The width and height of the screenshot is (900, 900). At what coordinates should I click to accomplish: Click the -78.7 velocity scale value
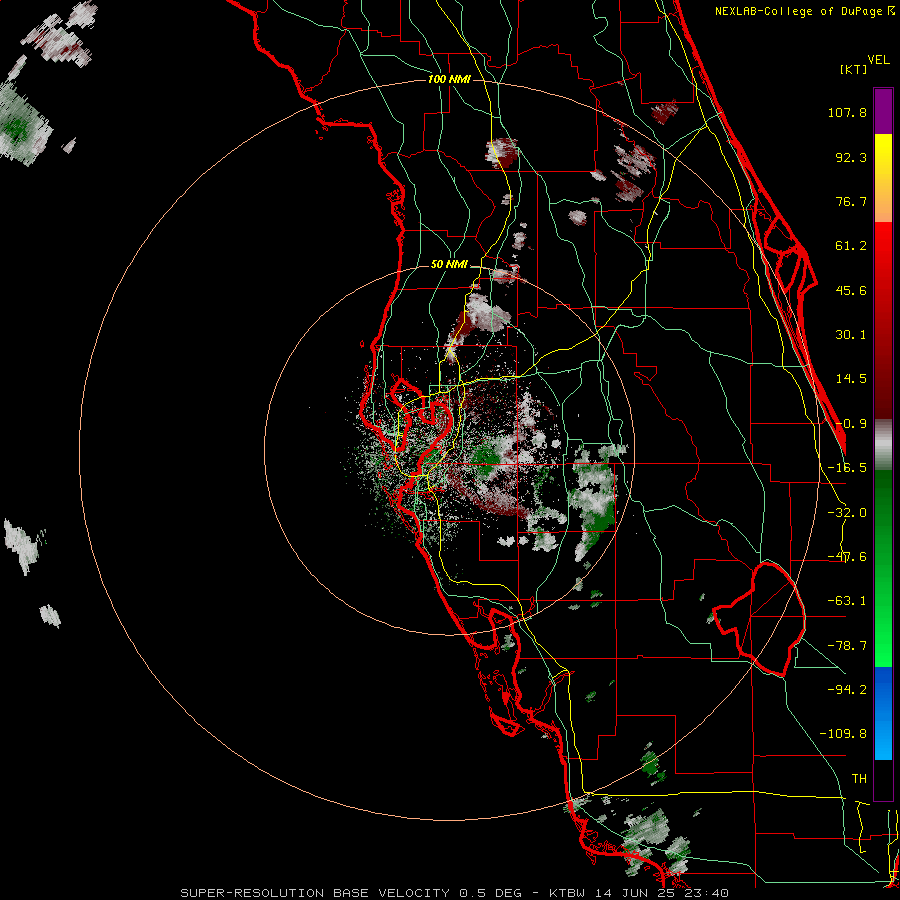[x=847, y=646]
